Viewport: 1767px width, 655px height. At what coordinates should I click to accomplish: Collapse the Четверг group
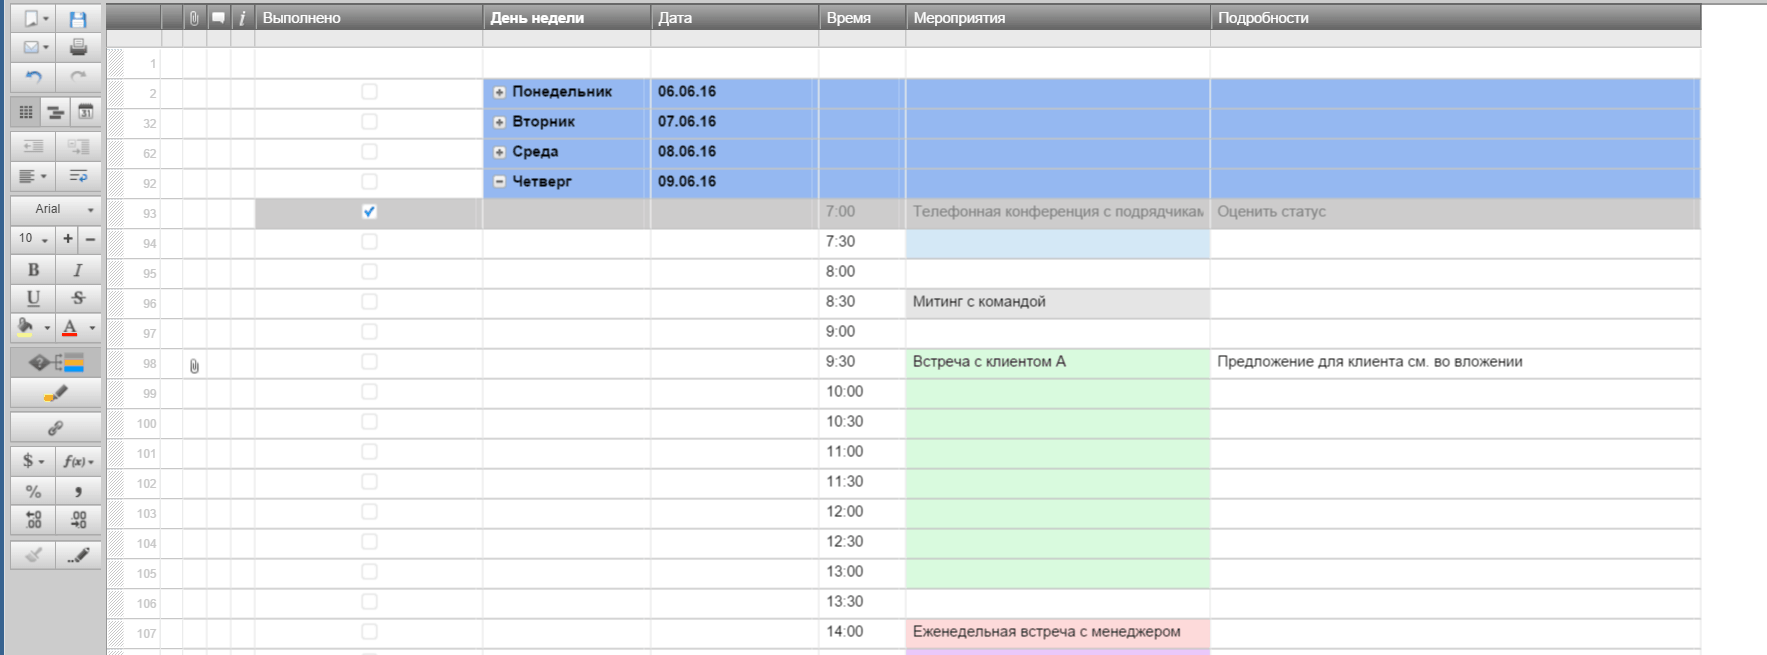[499, 182]
